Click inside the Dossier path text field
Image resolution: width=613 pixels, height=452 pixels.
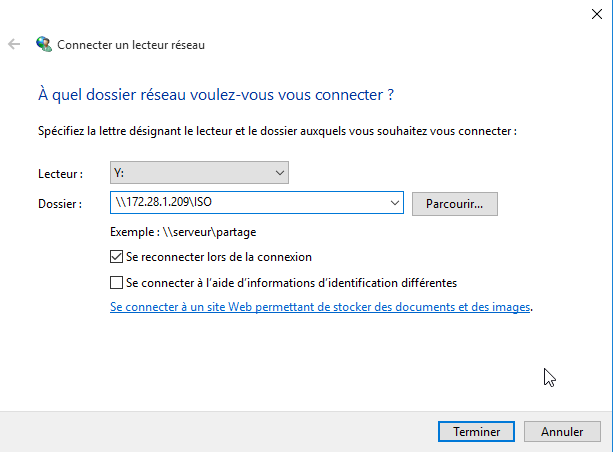[250, 203]
